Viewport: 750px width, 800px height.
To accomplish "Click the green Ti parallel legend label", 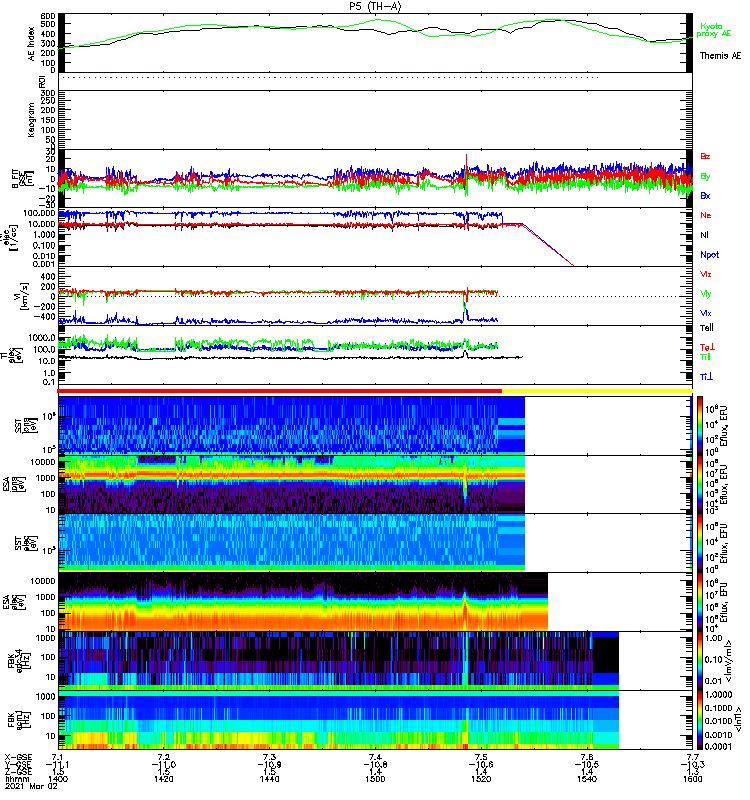I will pos(705,357).
